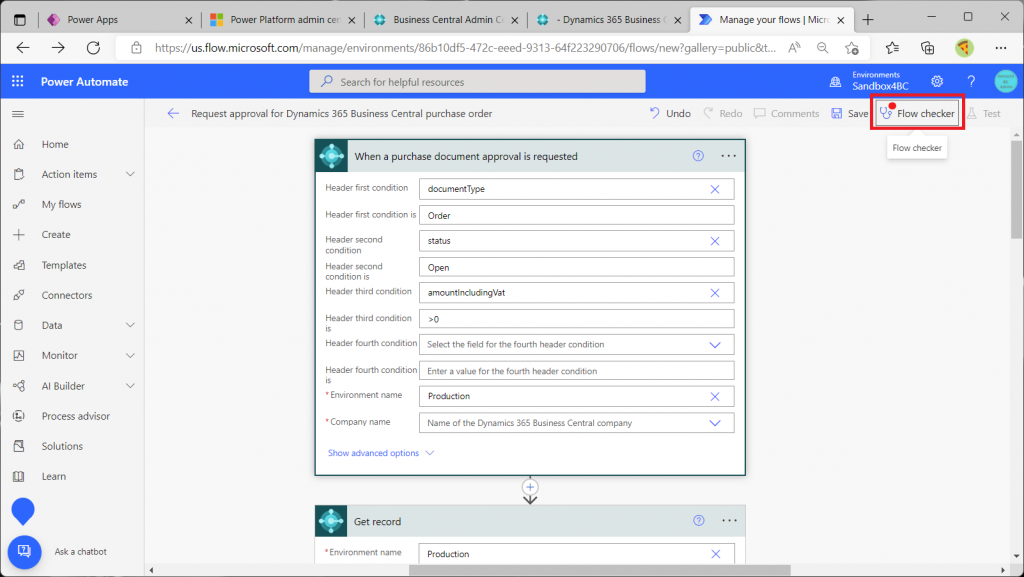1024x577 pixels.
Task: Open the Settings gear icon
Action: [x=937, y=82]
